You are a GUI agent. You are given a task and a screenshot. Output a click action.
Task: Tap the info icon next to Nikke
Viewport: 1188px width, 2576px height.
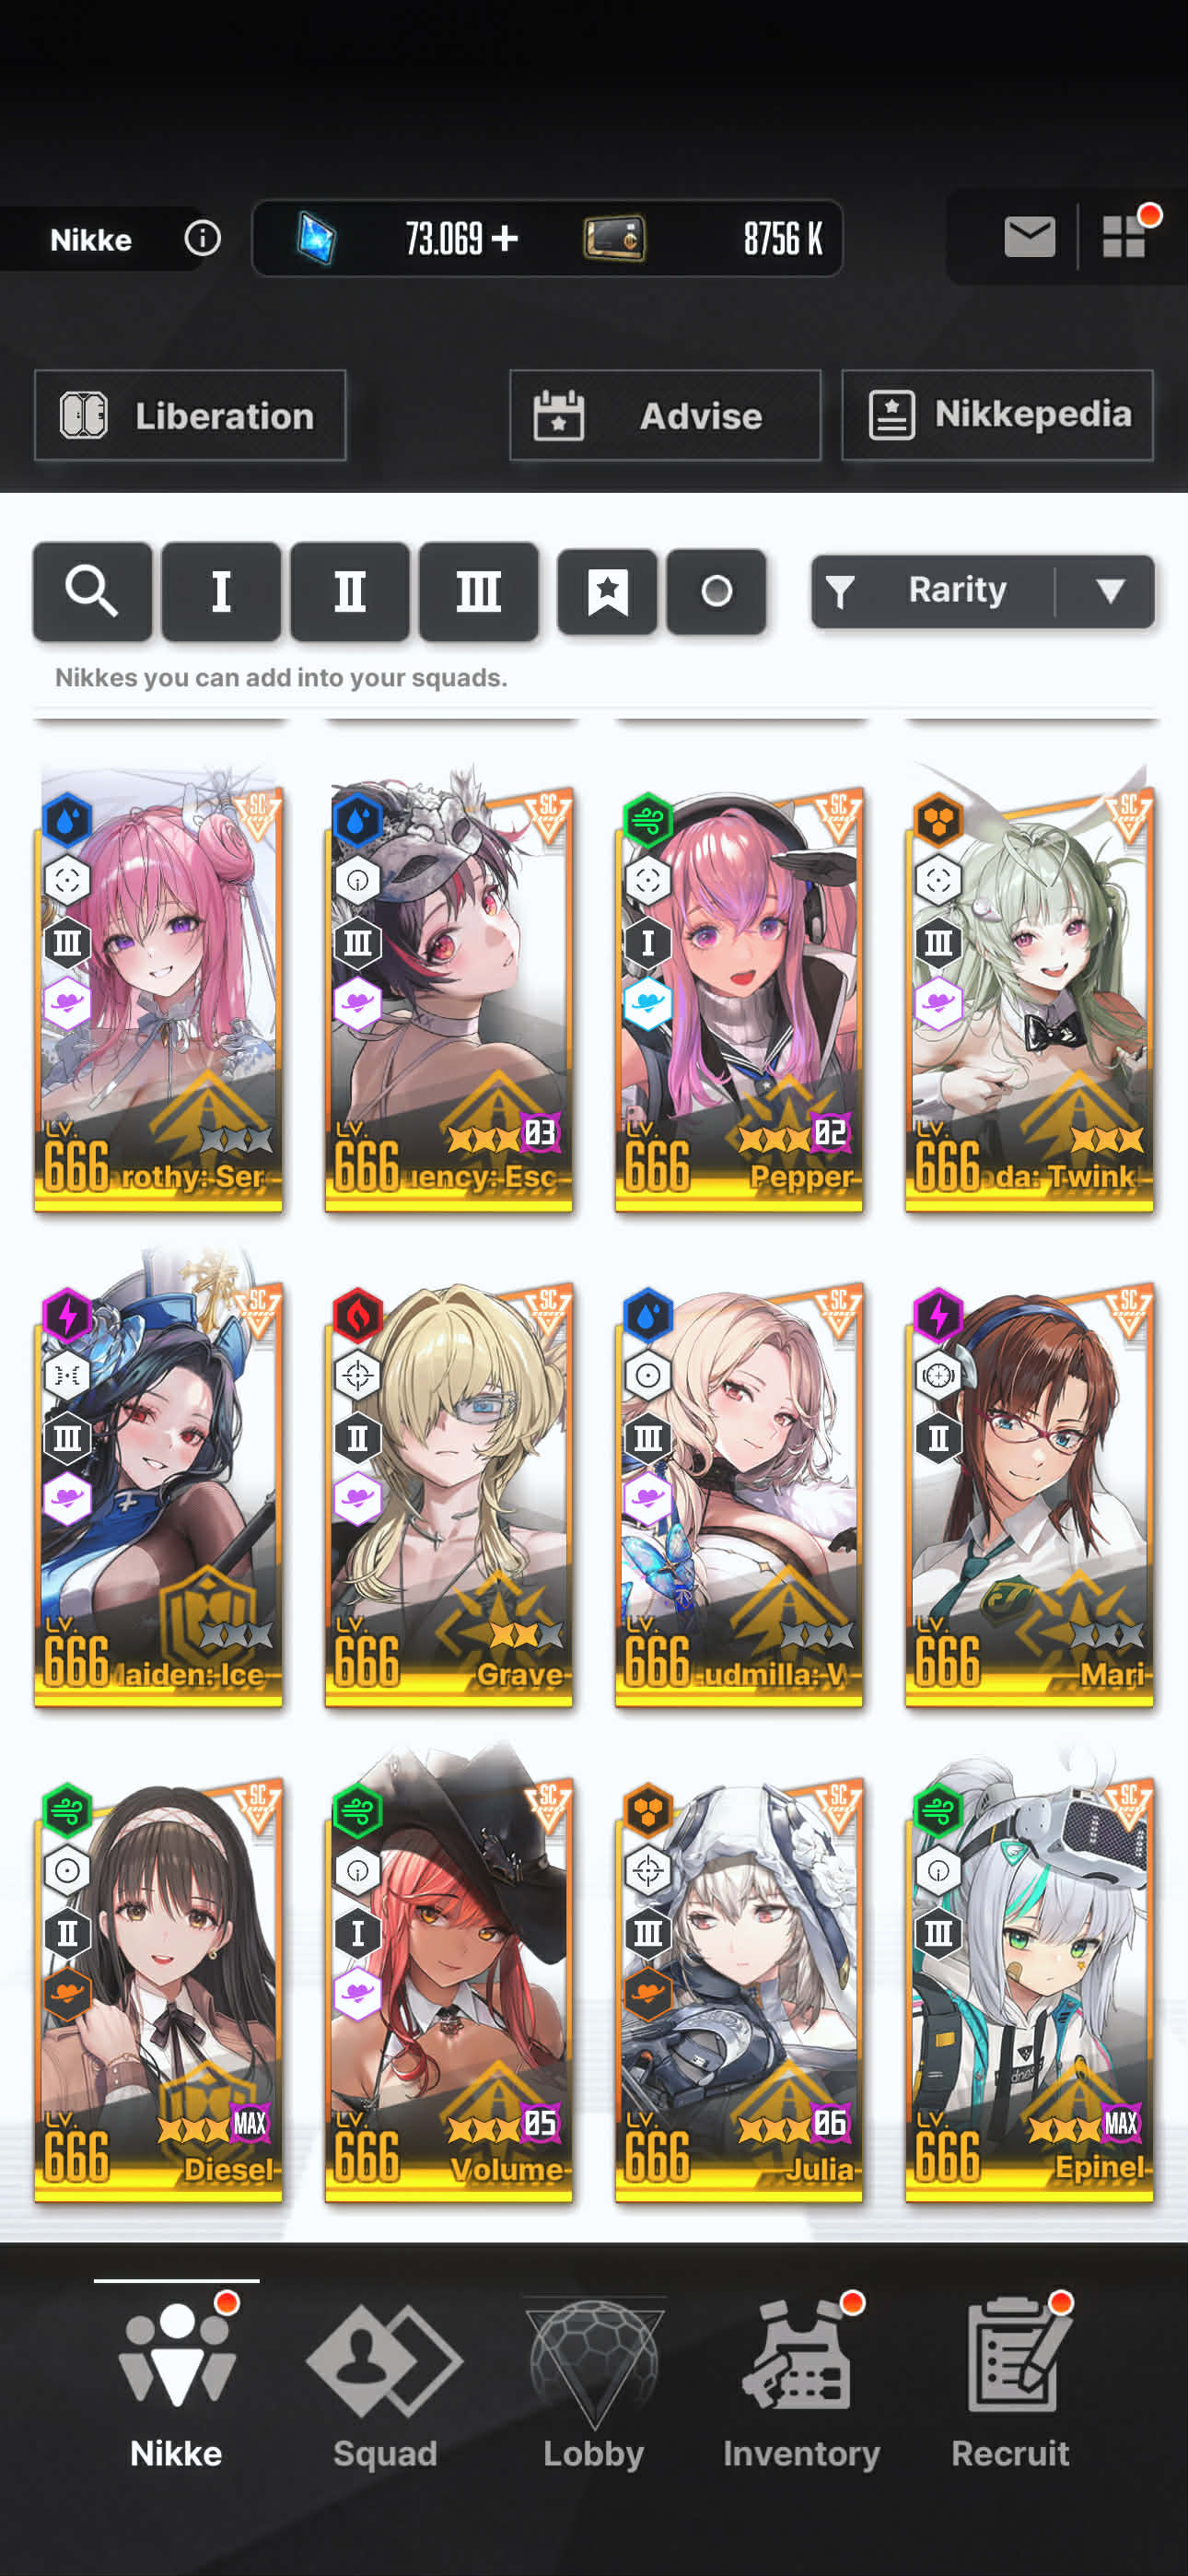click(202, 239)
